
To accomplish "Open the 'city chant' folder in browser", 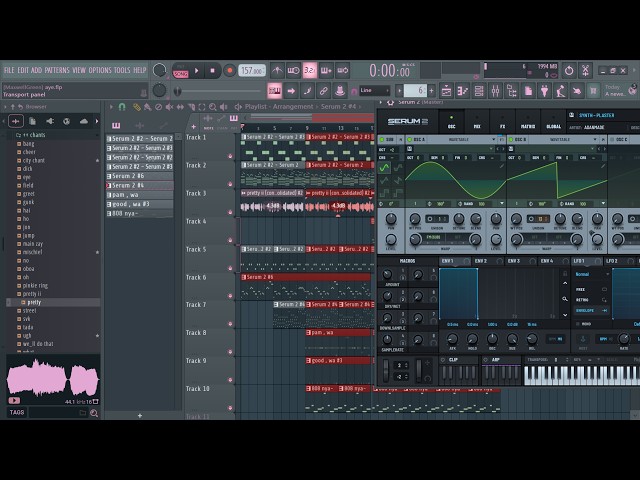I will click(x=33, y=160).
